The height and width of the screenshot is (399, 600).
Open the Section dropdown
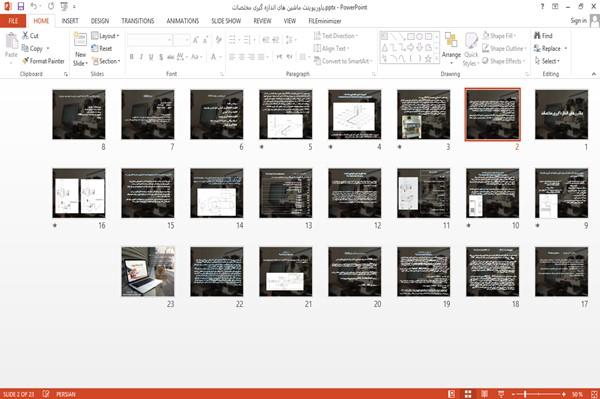pyautogui.click(x=106, y=61)
